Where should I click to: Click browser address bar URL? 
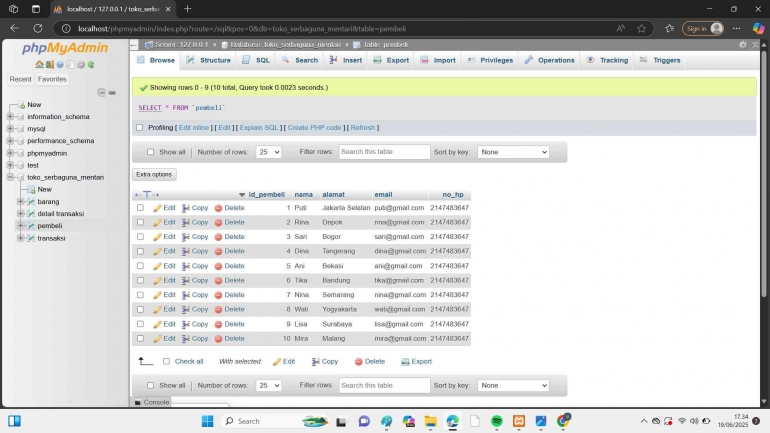pos(242,28)
